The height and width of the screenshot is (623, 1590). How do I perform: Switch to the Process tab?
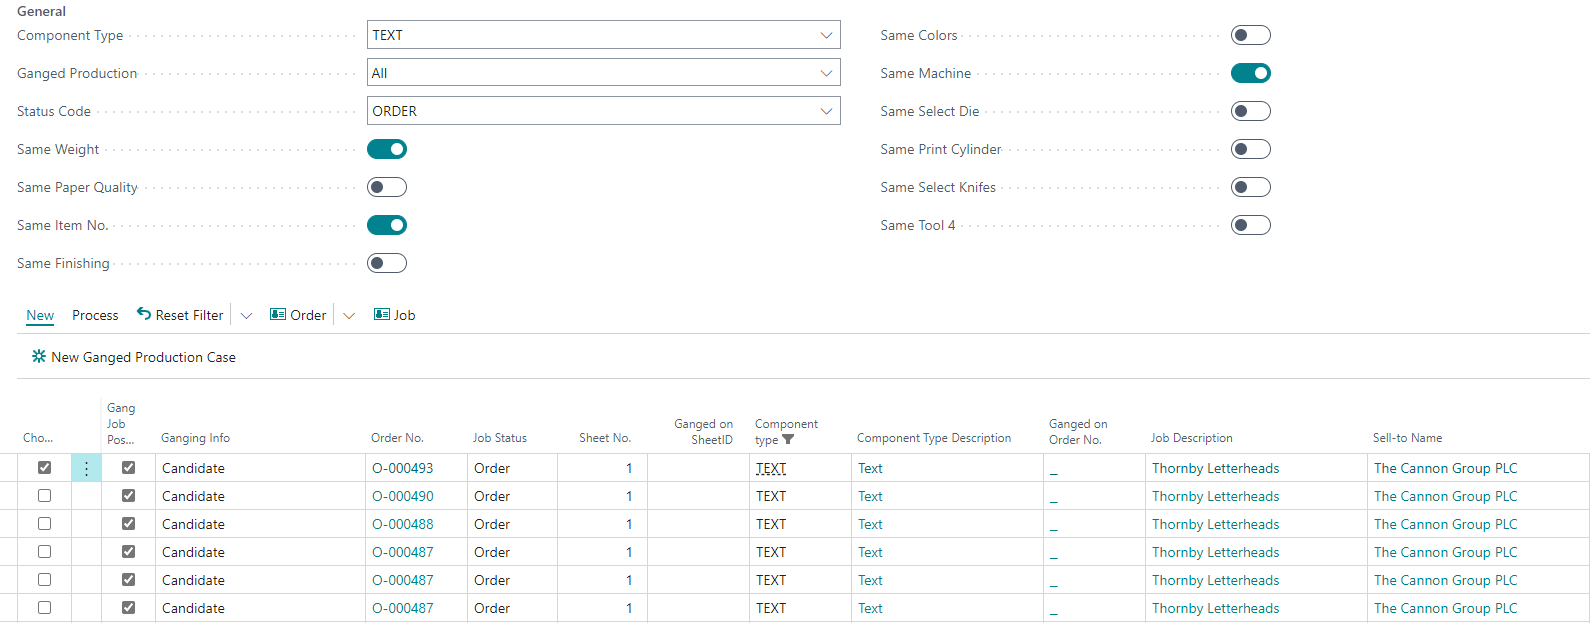click(95, 315)
